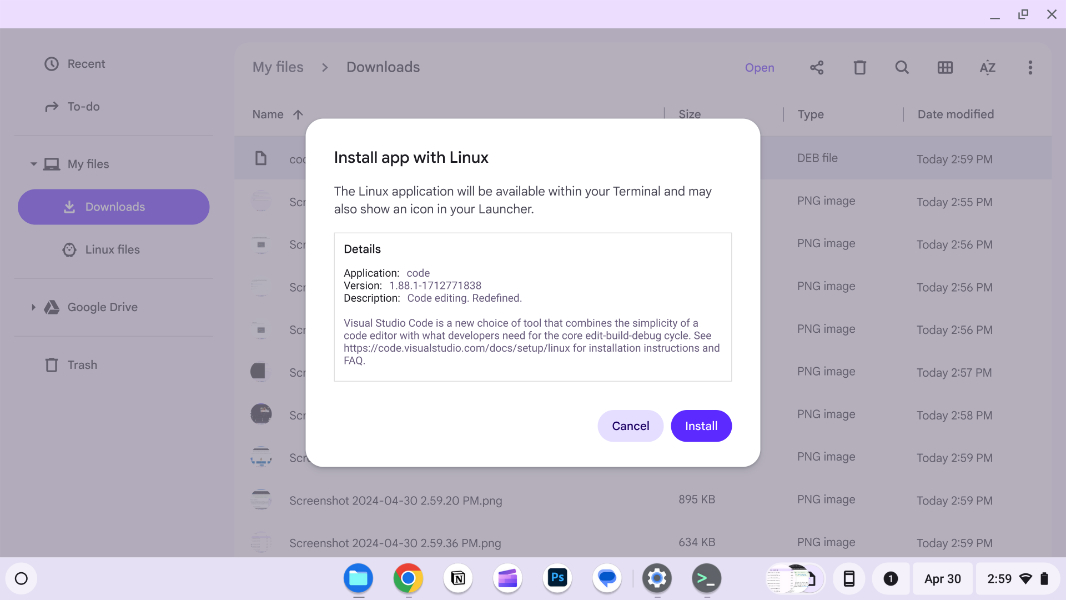1066x600 pixels.
Task: Open Terminal app from the shelf
Action: tap(707, 578)
